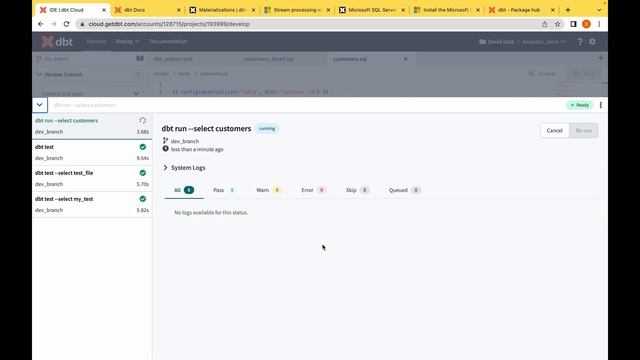
Task: Click green check on test_file entry
Action: (142, 173)
